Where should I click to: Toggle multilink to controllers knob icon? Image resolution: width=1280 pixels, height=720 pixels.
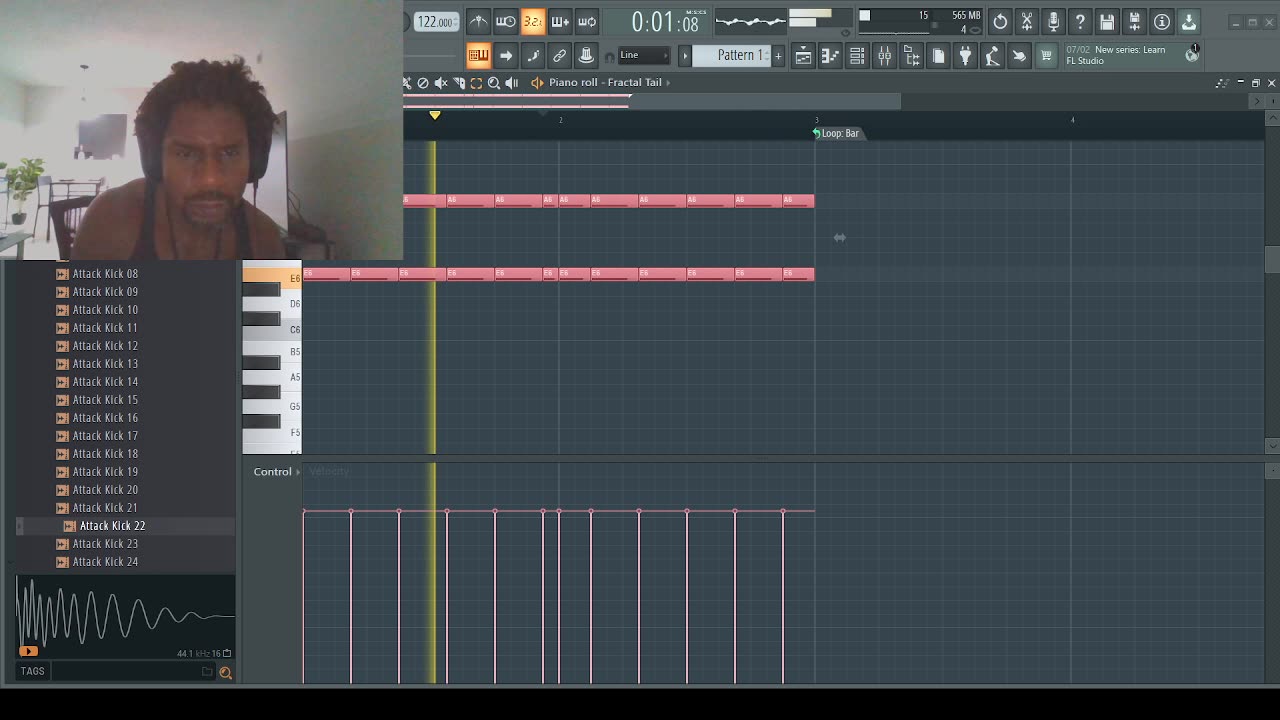(x=586, y=56)
